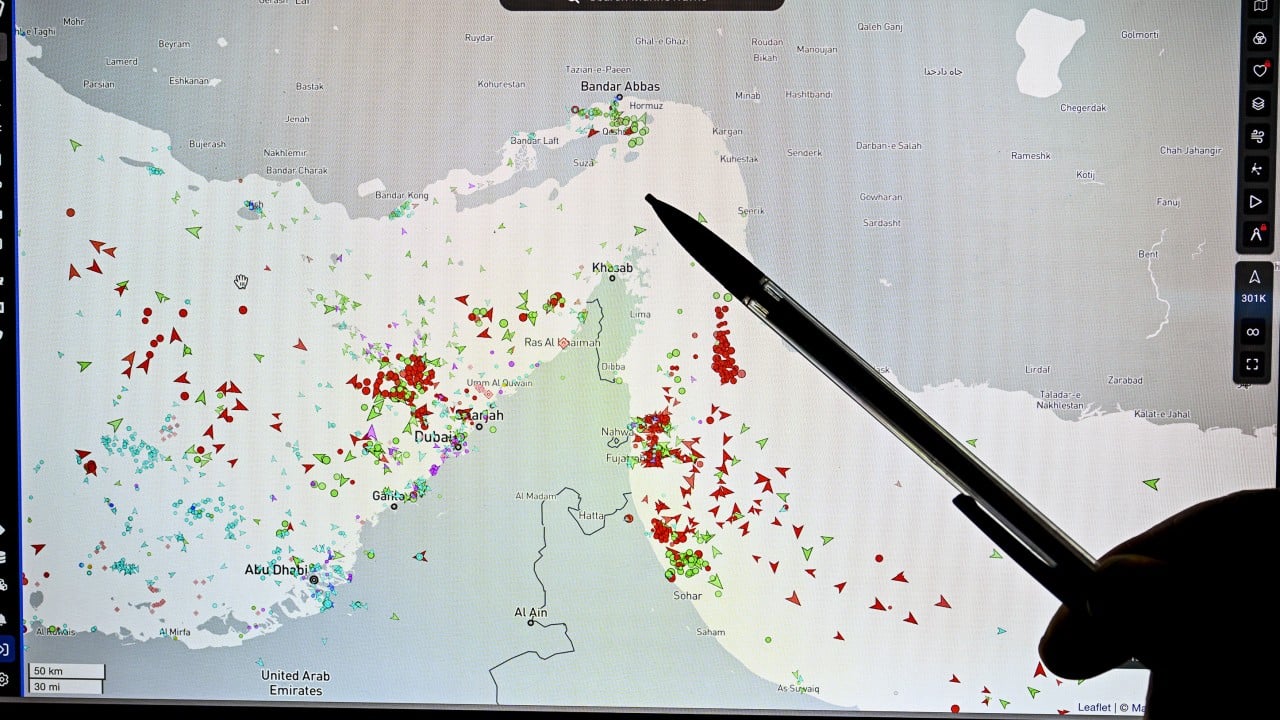Click the magnifier icon in the search bar

[x=572, y=3]
